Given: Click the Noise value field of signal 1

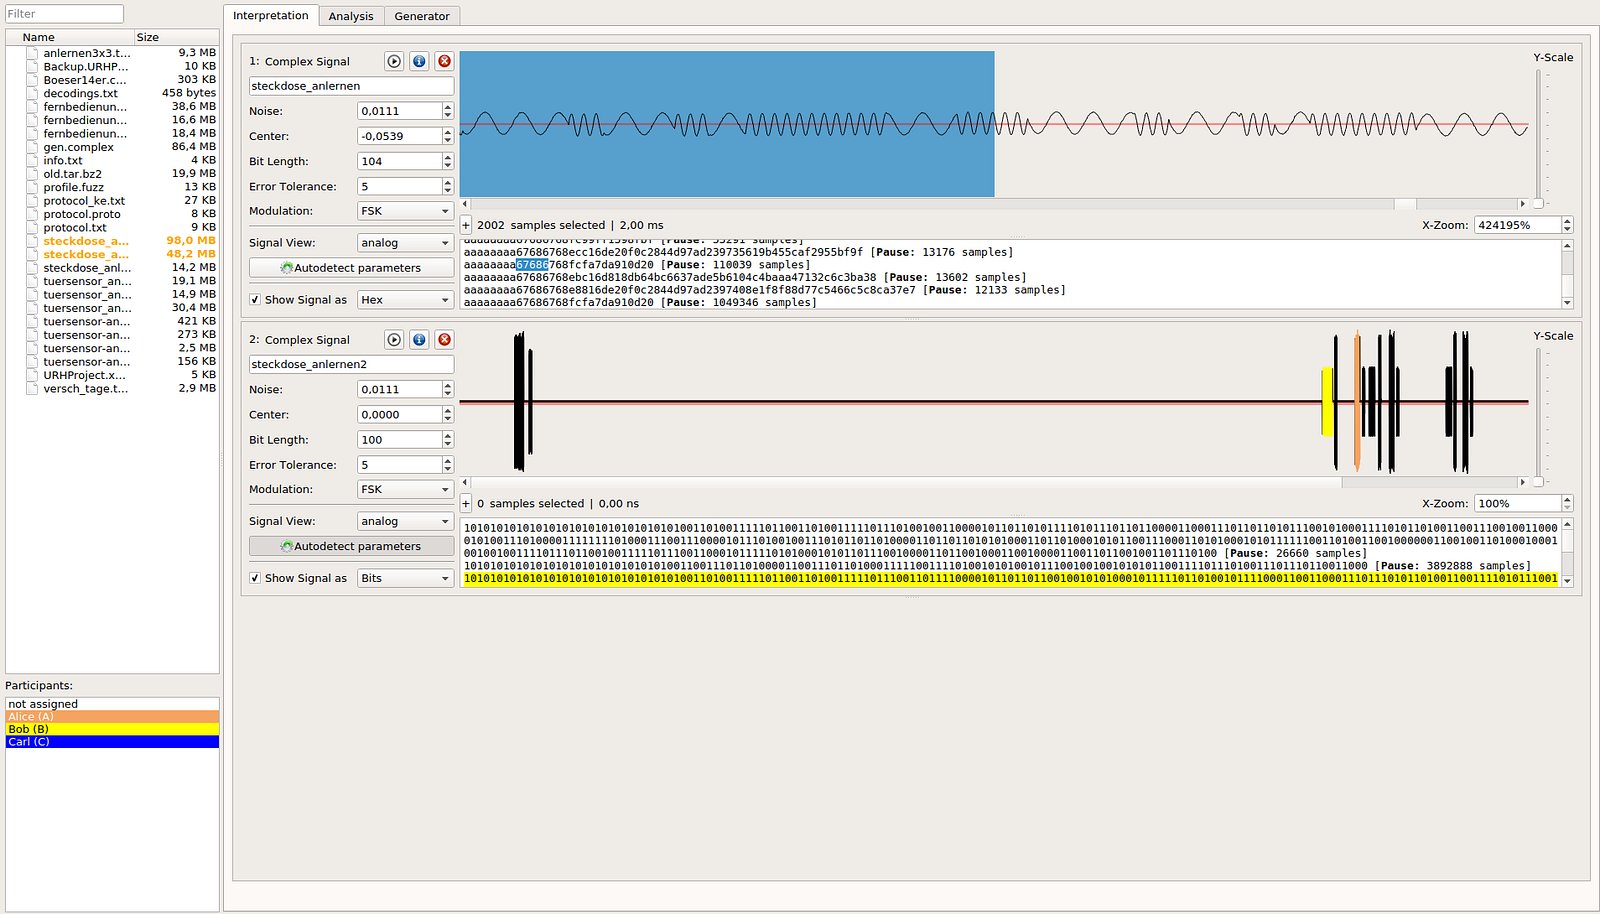Looking at the screenshot, I should coord(399,111).
